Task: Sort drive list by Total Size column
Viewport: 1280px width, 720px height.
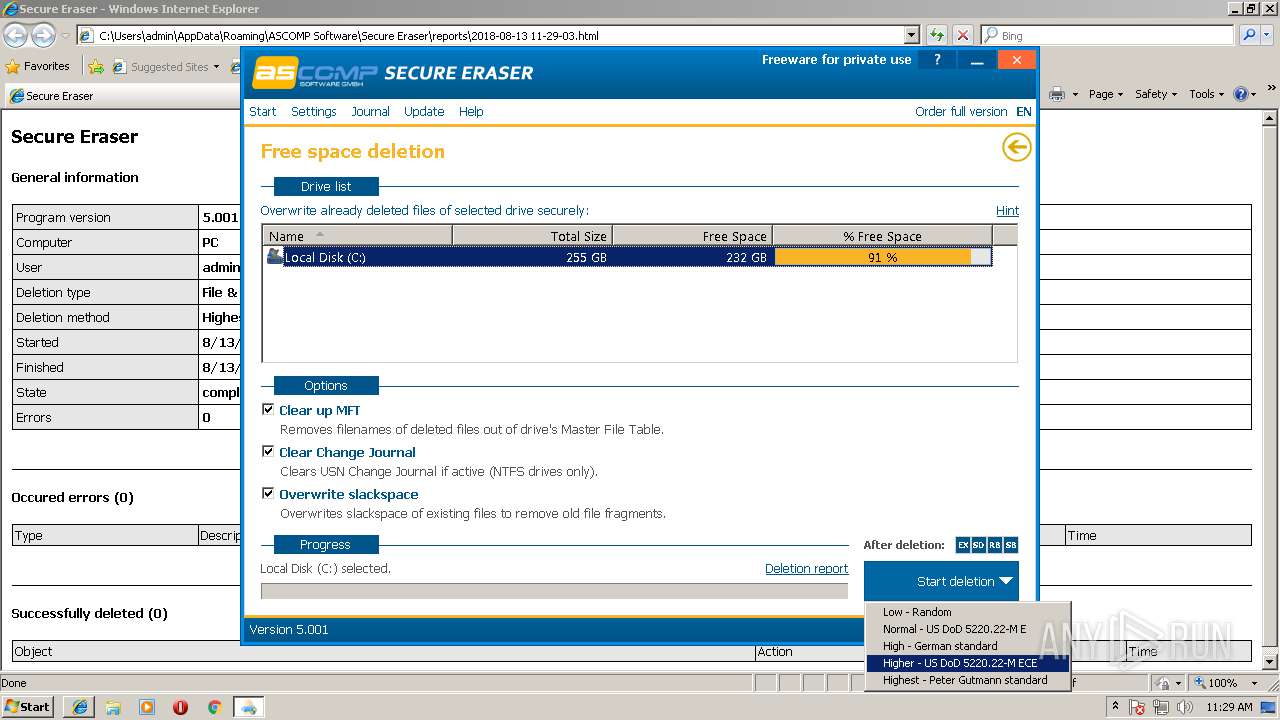Action: (532, 236)
